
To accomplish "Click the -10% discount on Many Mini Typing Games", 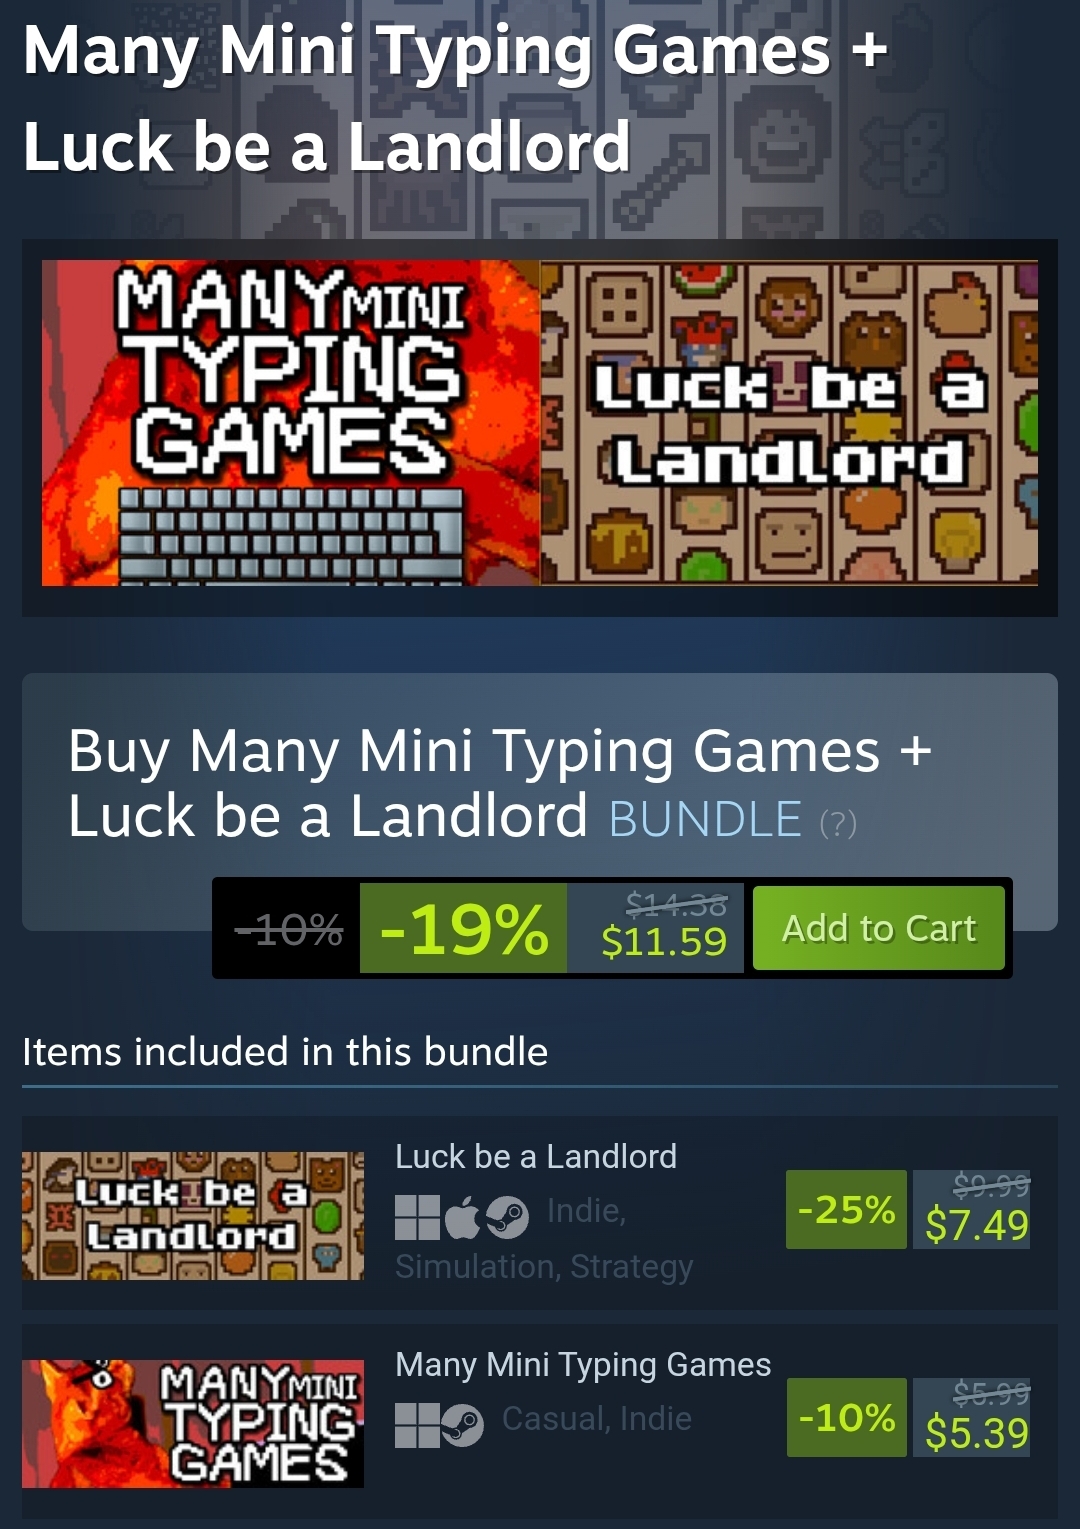I will pyautogui.click(x=846, y=1417).
